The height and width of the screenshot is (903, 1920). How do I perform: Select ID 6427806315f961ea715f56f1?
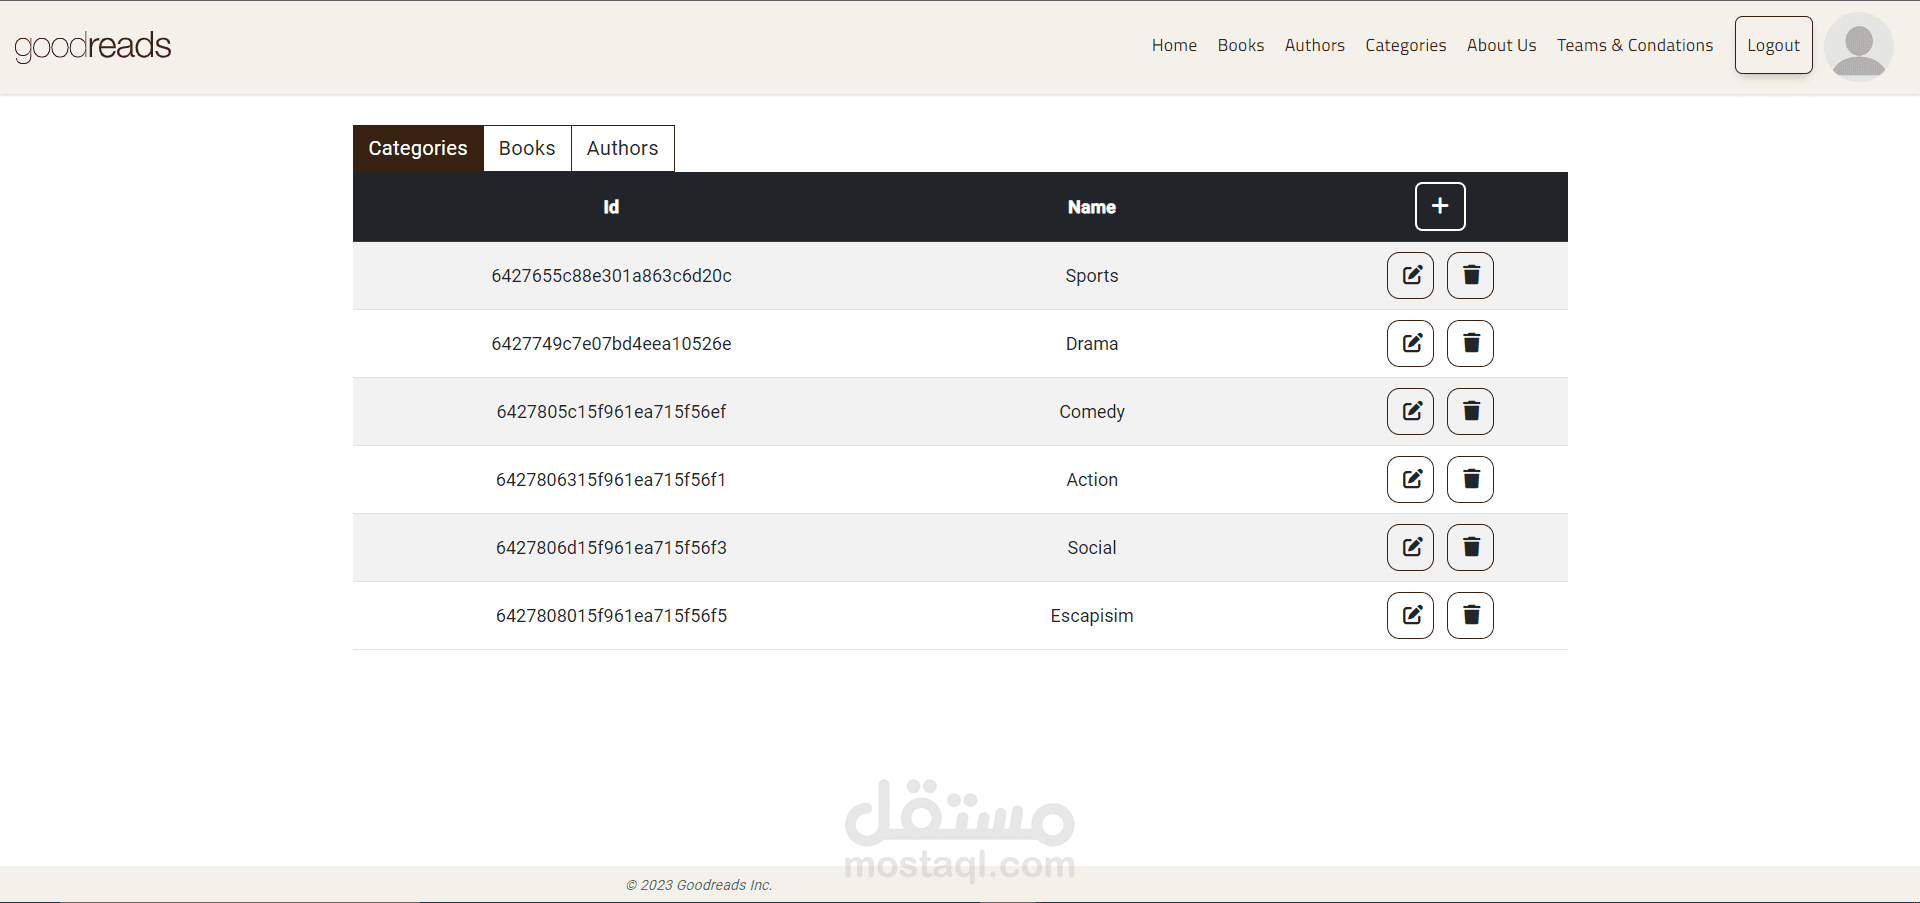coord(611,480)
